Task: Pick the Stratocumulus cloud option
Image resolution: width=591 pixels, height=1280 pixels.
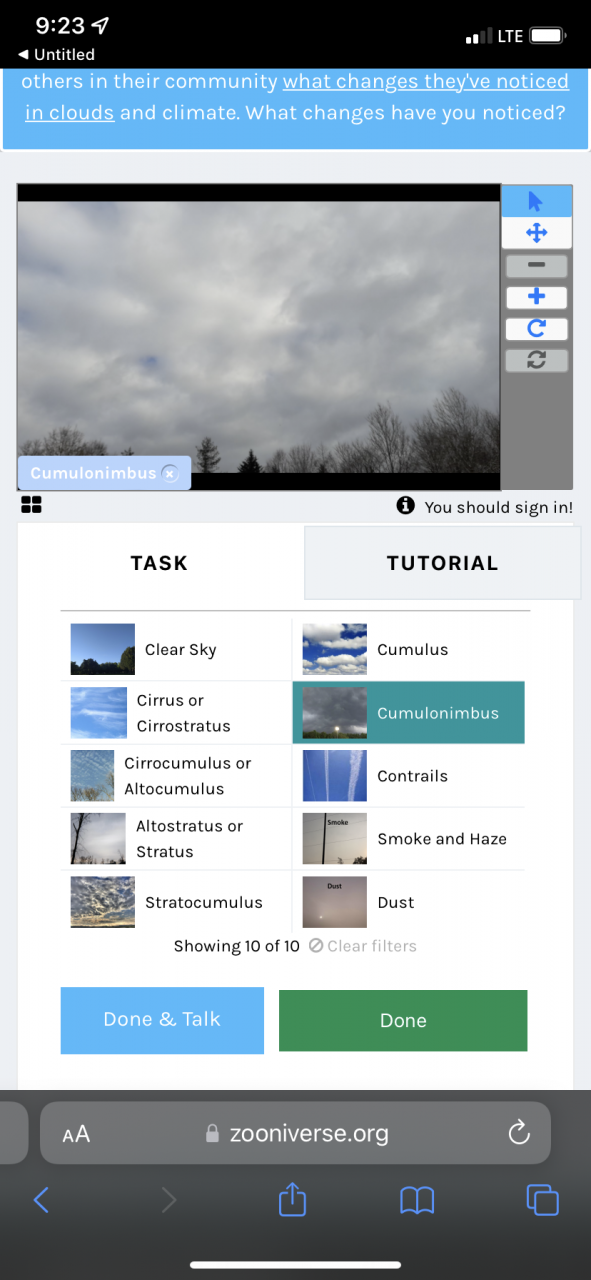Action: click(x=176, y=902)
